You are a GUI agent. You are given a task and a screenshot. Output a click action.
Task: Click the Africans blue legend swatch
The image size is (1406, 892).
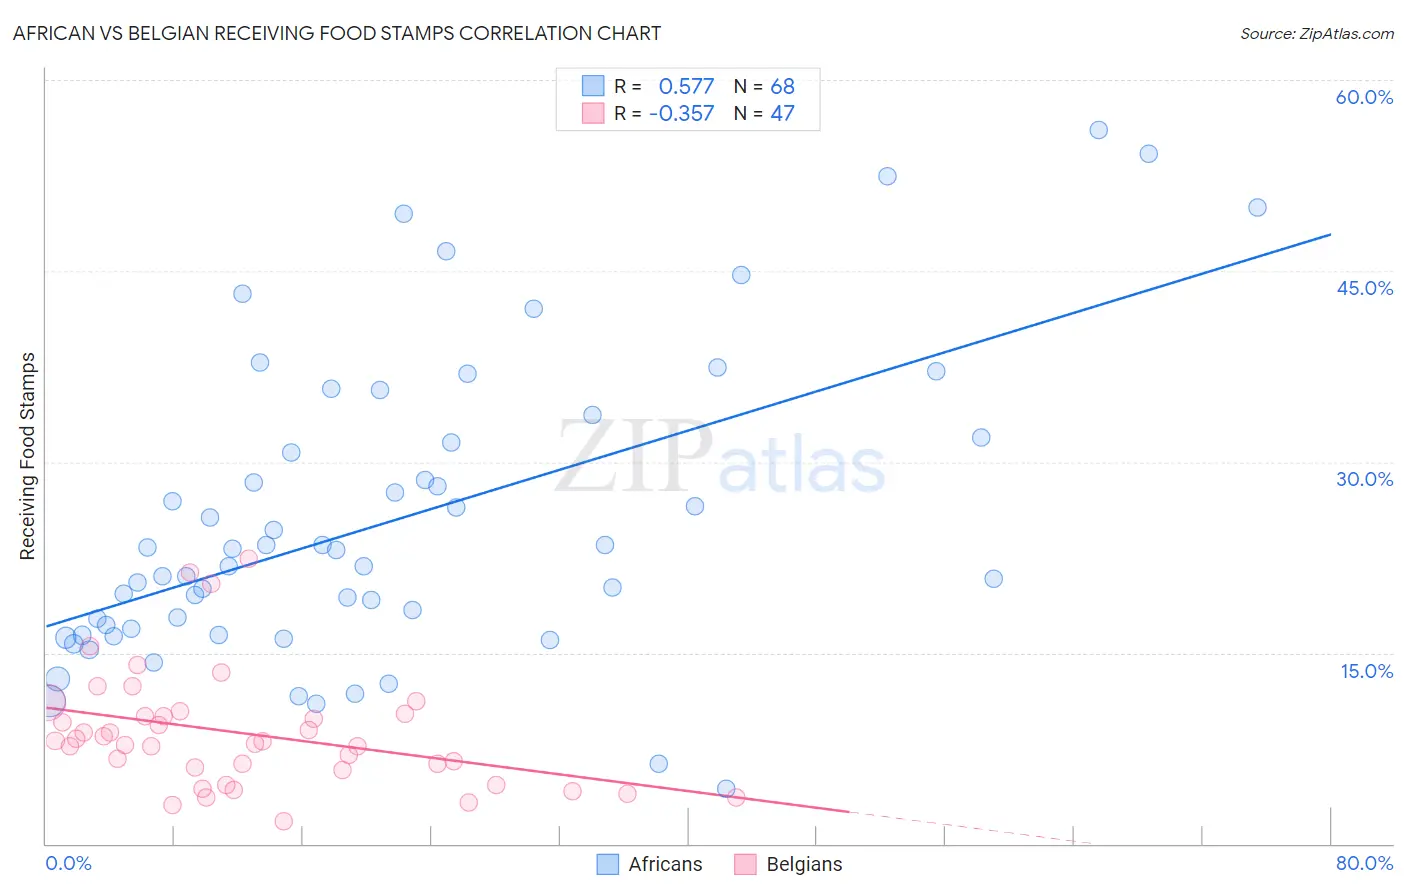(x=607, y=864)
